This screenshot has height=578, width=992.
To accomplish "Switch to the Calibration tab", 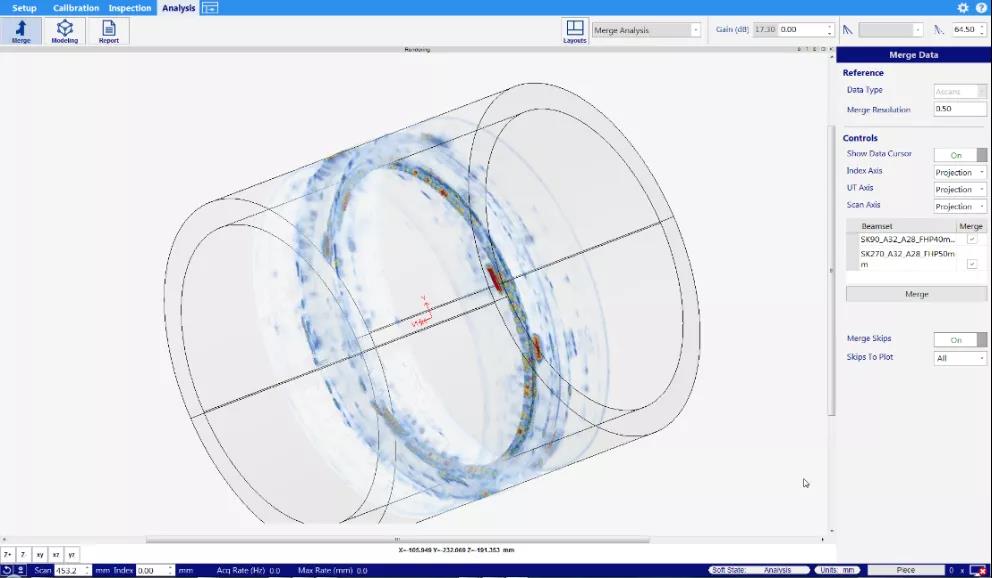I will pos(76,8).
